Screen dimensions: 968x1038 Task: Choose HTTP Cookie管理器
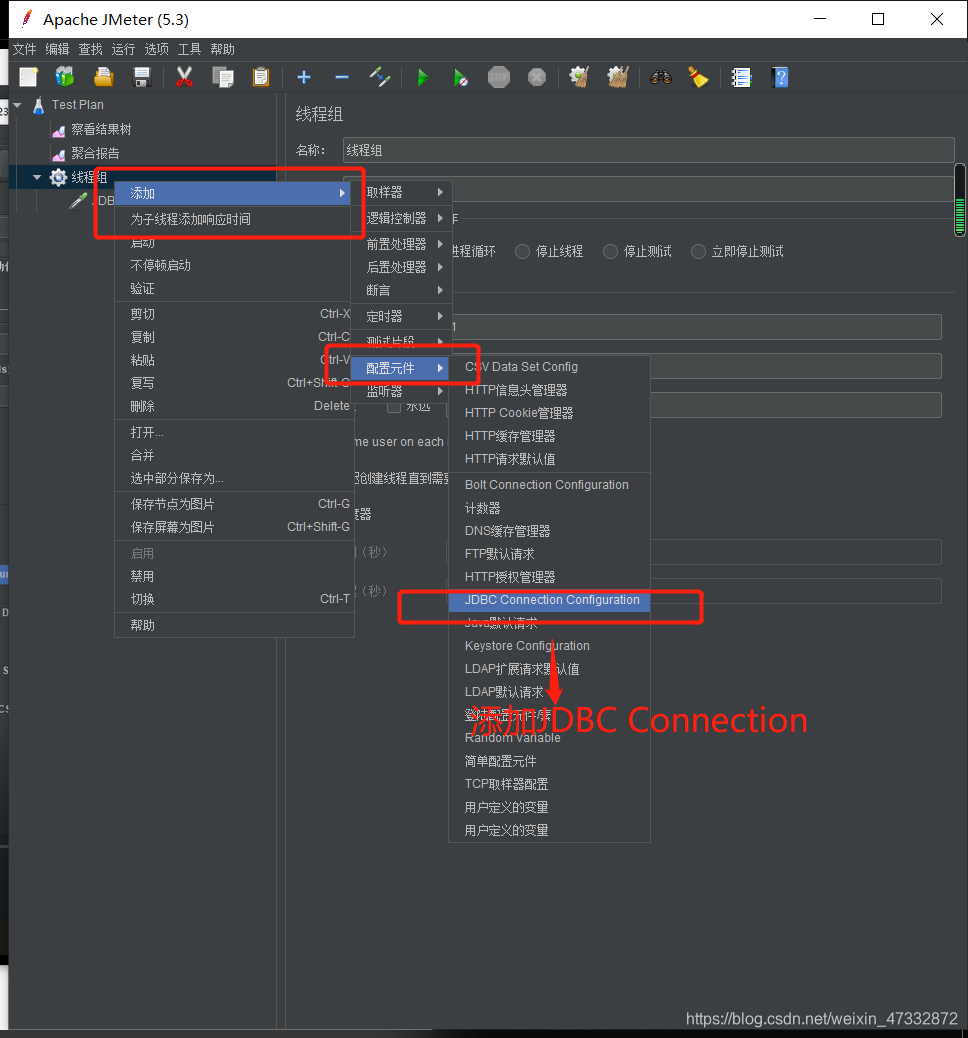[x=549, y=413]
